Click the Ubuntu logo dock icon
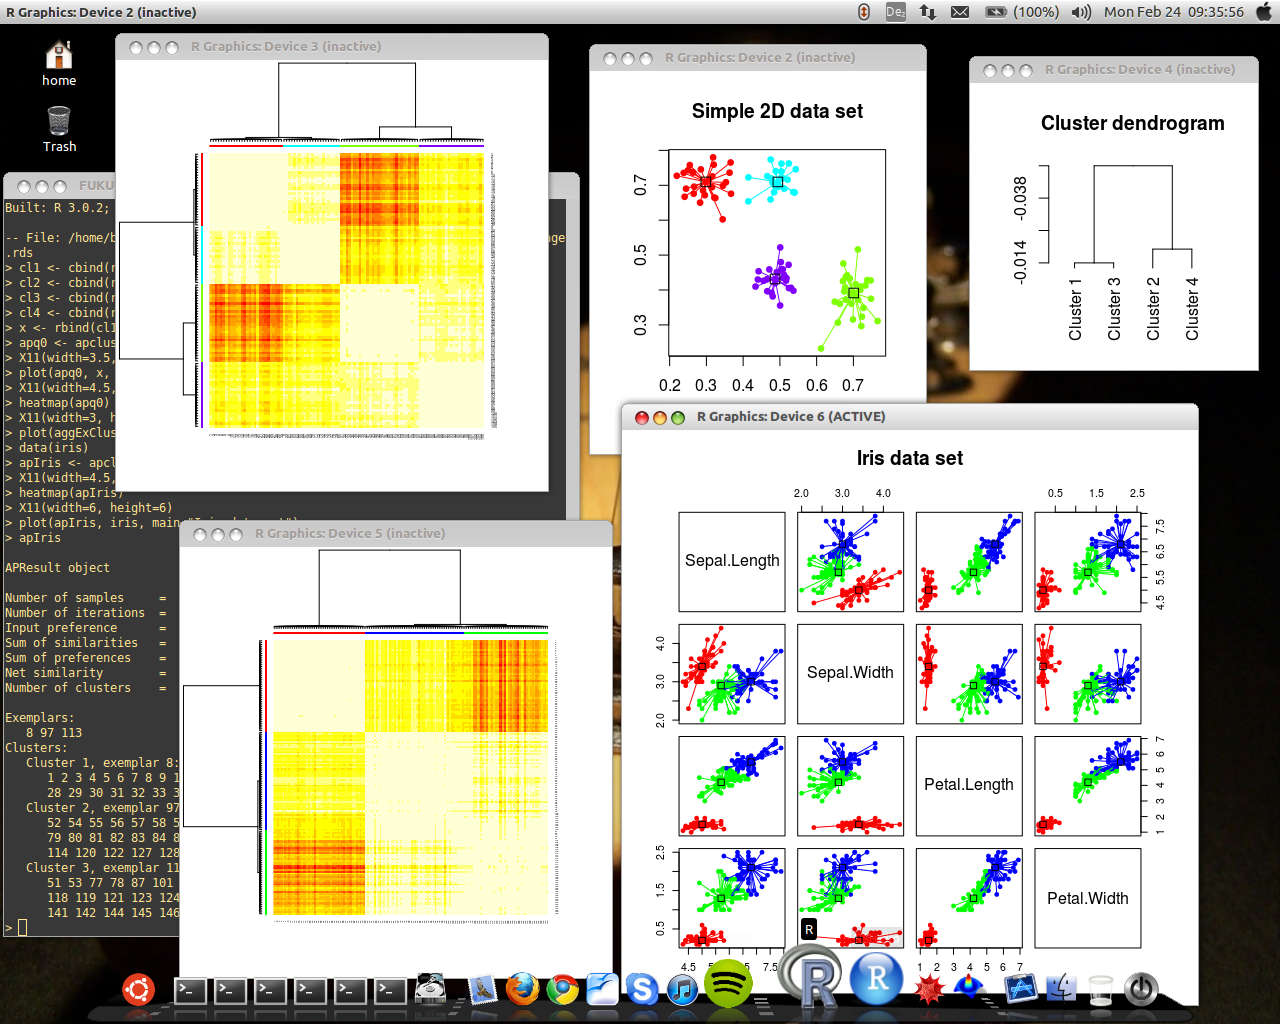The image size is (1280, 1024). [138, 989]
